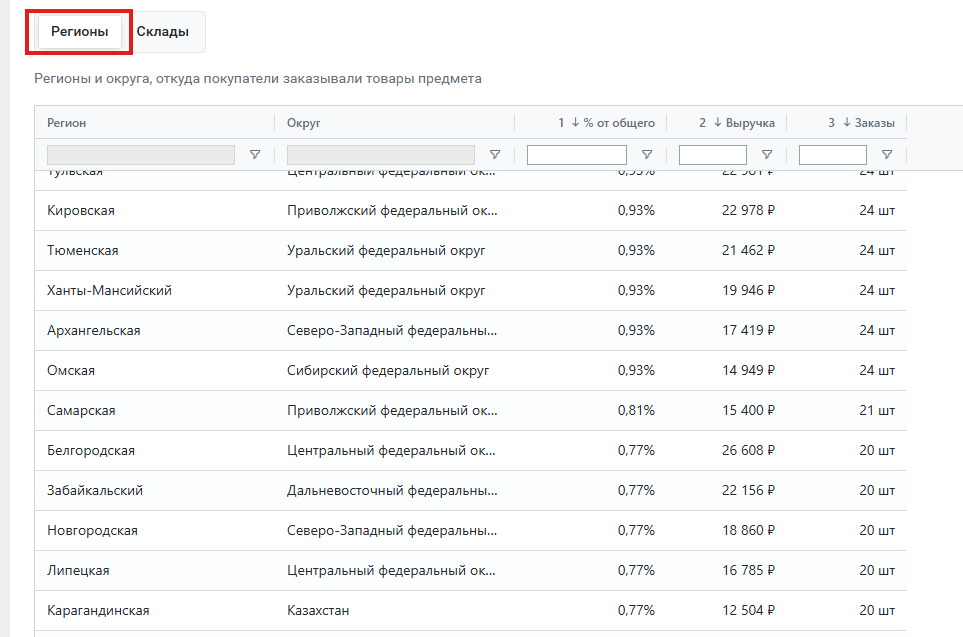
Task: Click the Заказы filter input box
Action: point(832,155)
